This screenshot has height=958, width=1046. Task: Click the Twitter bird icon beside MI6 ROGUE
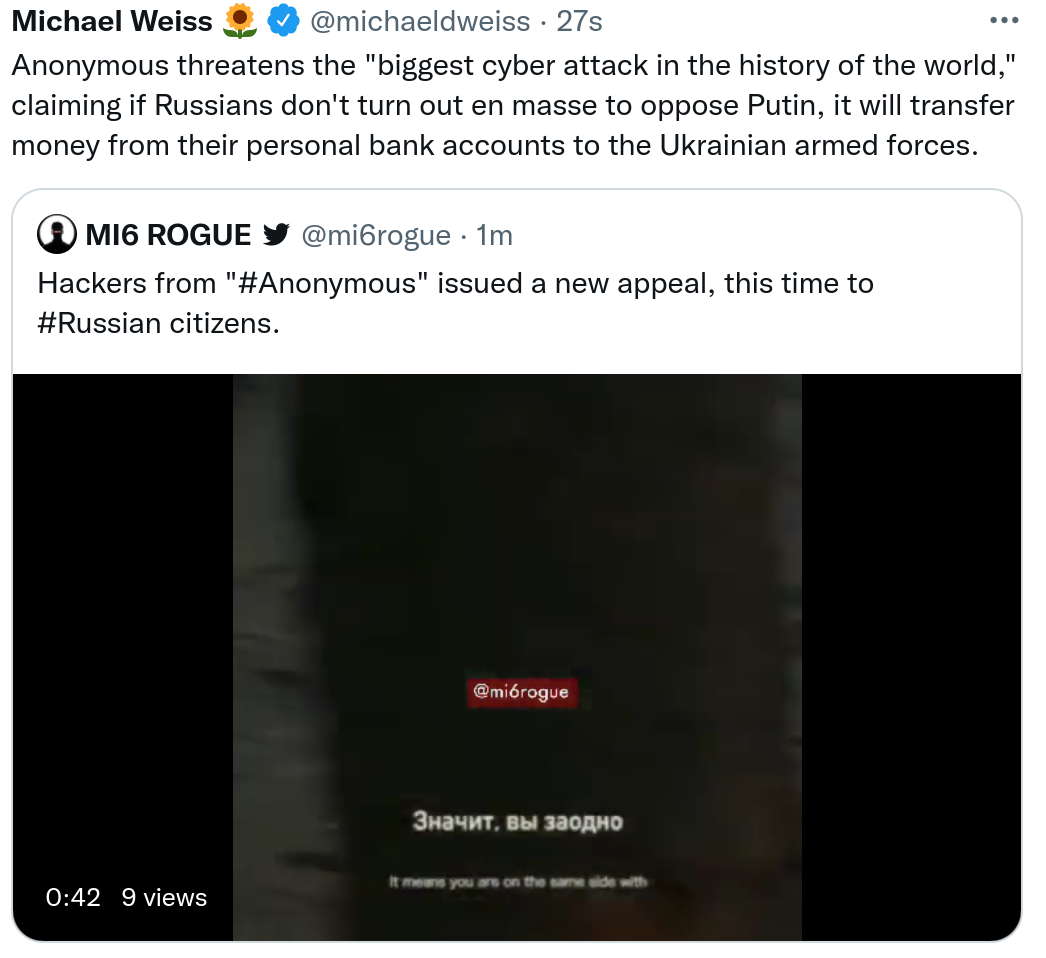(x=276, y=234)
